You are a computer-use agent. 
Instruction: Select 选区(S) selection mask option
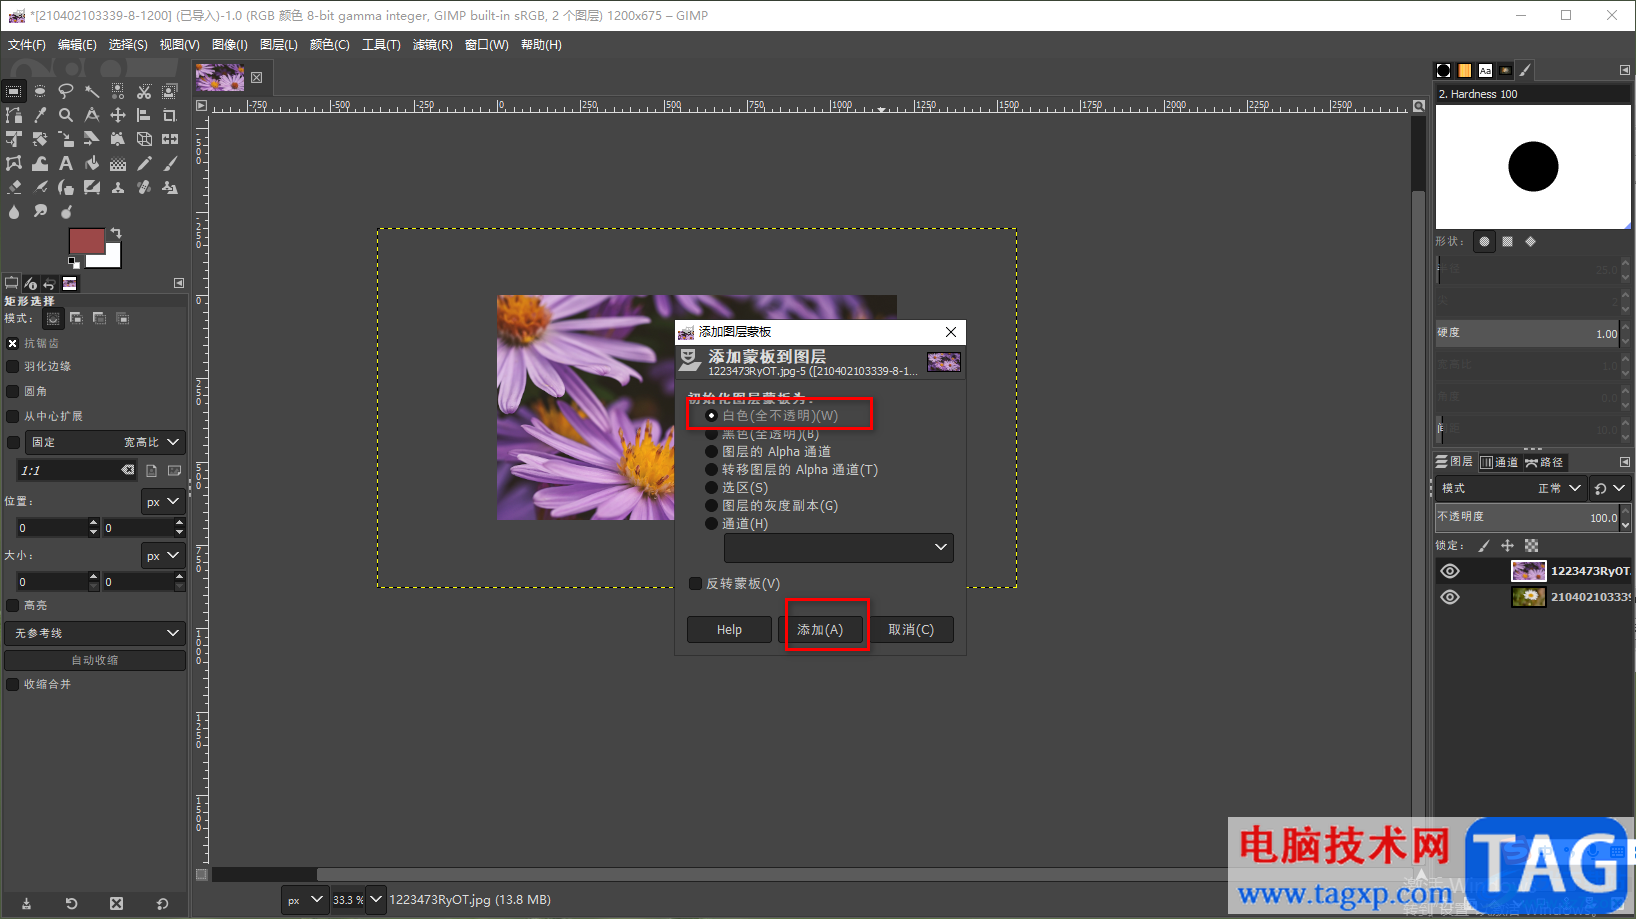737,488
